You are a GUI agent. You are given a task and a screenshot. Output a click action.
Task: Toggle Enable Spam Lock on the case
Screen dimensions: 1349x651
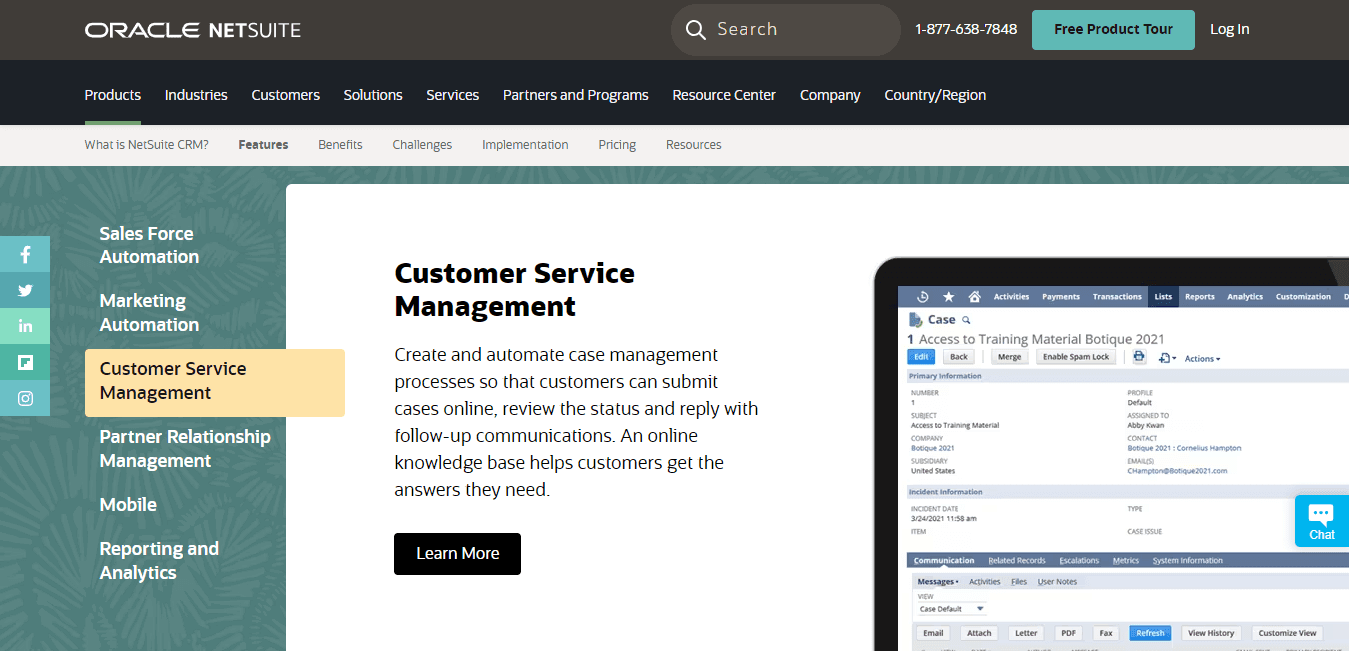[1076, 356]
